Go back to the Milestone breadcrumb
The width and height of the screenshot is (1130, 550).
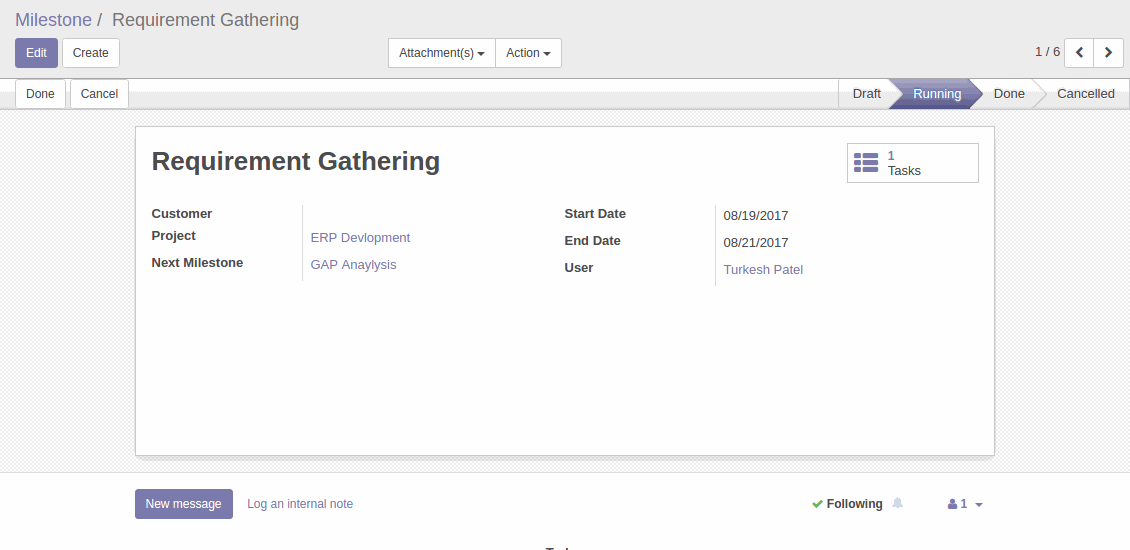point(53,19)
